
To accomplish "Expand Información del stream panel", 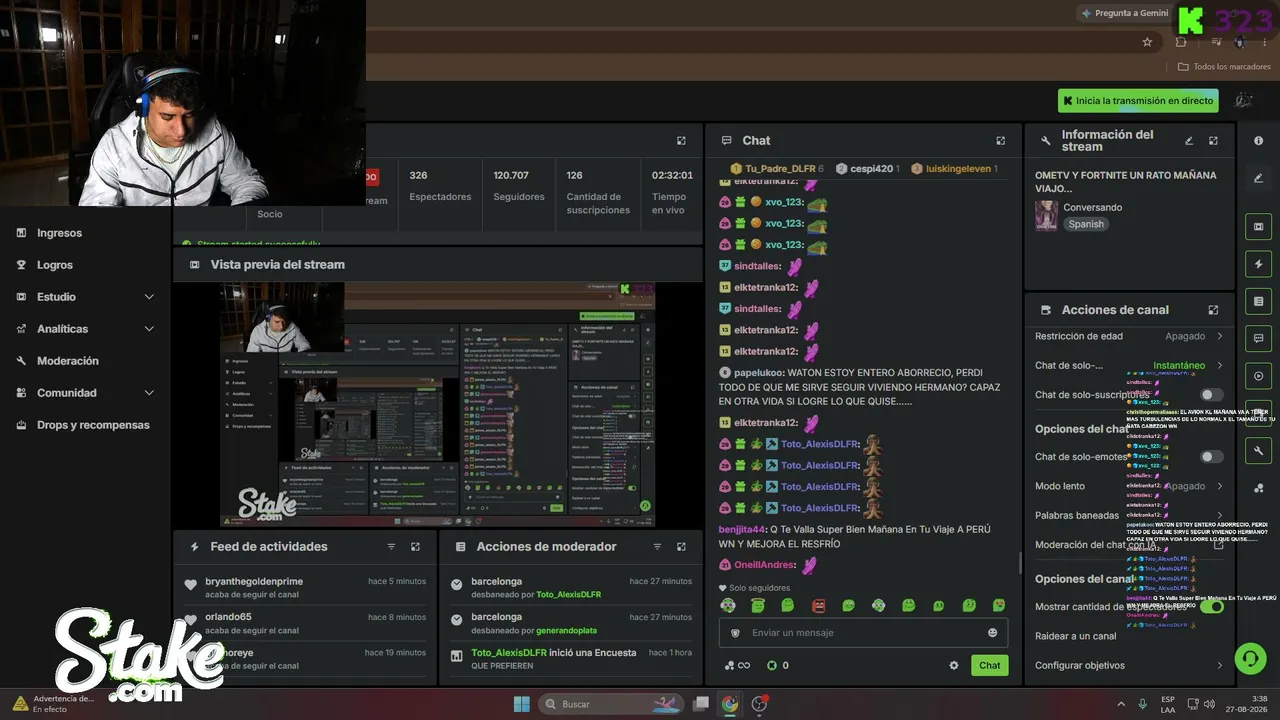I will 1213,141.
